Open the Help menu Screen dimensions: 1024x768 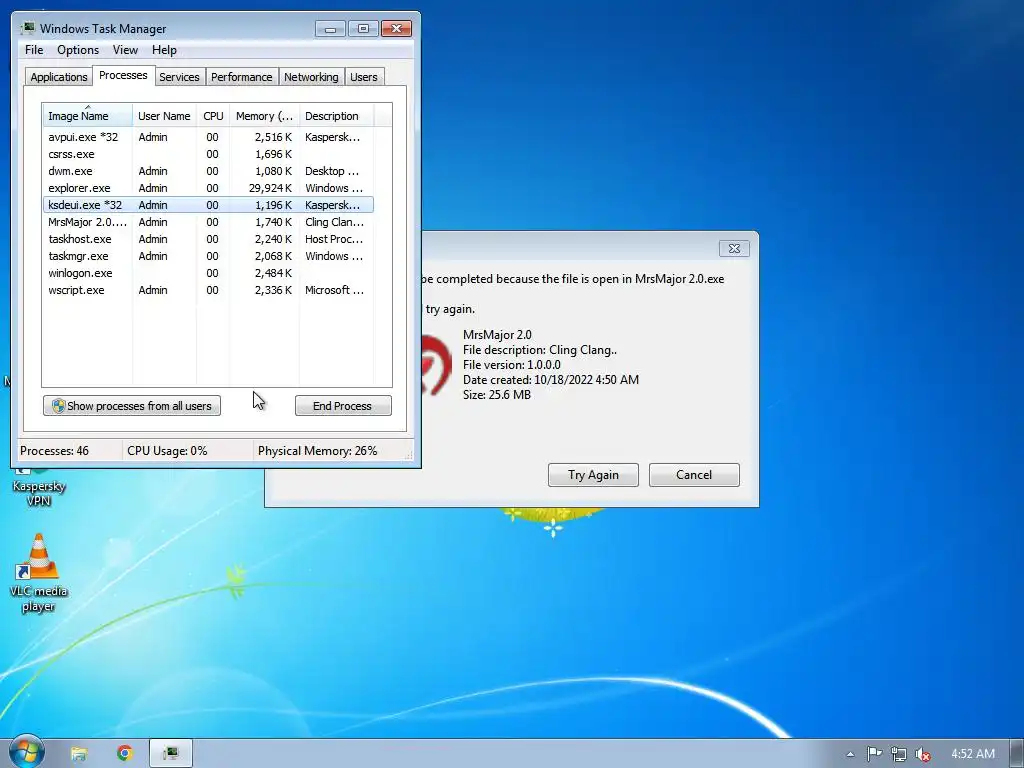[164, 50]
